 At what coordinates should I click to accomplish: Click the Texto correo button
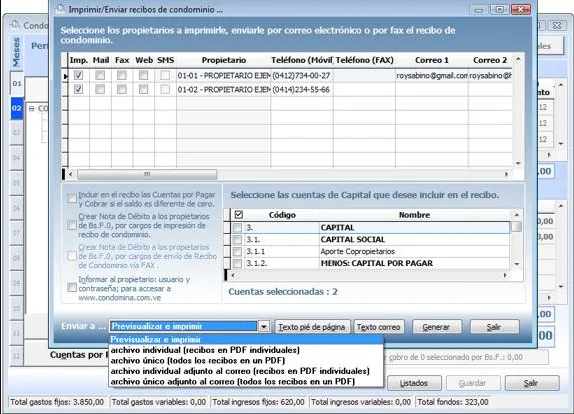pyautogui.click(x=379, y=327)
